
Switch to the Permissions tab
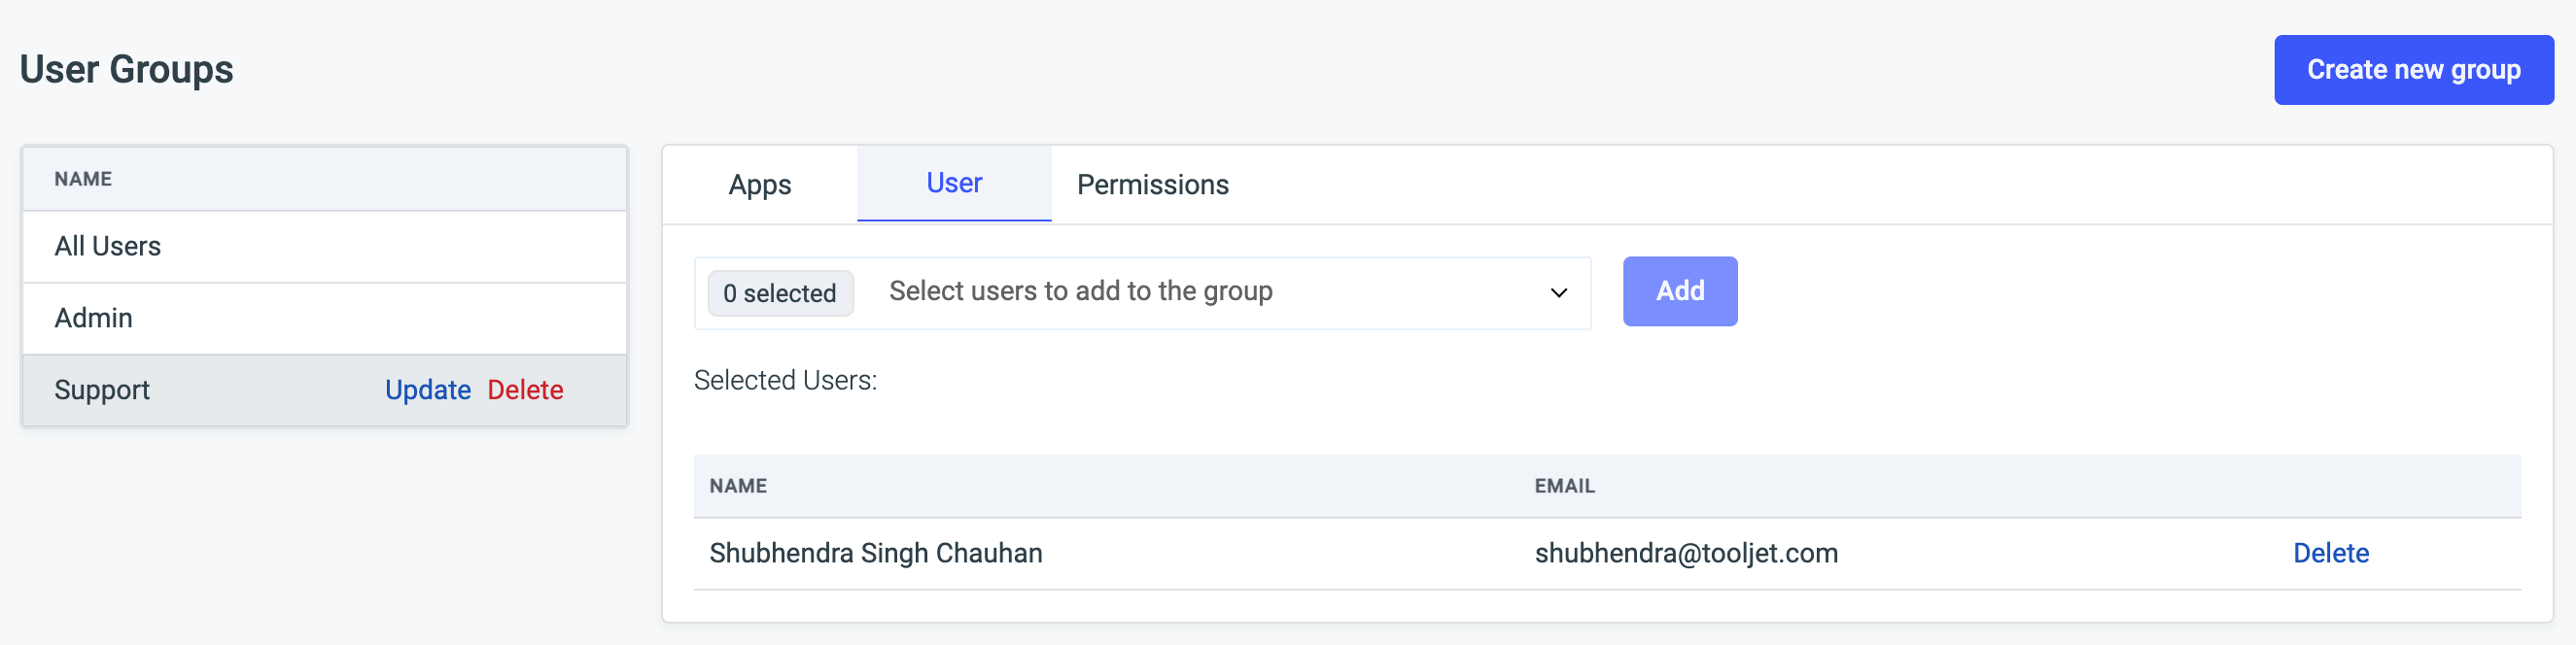1152,185
